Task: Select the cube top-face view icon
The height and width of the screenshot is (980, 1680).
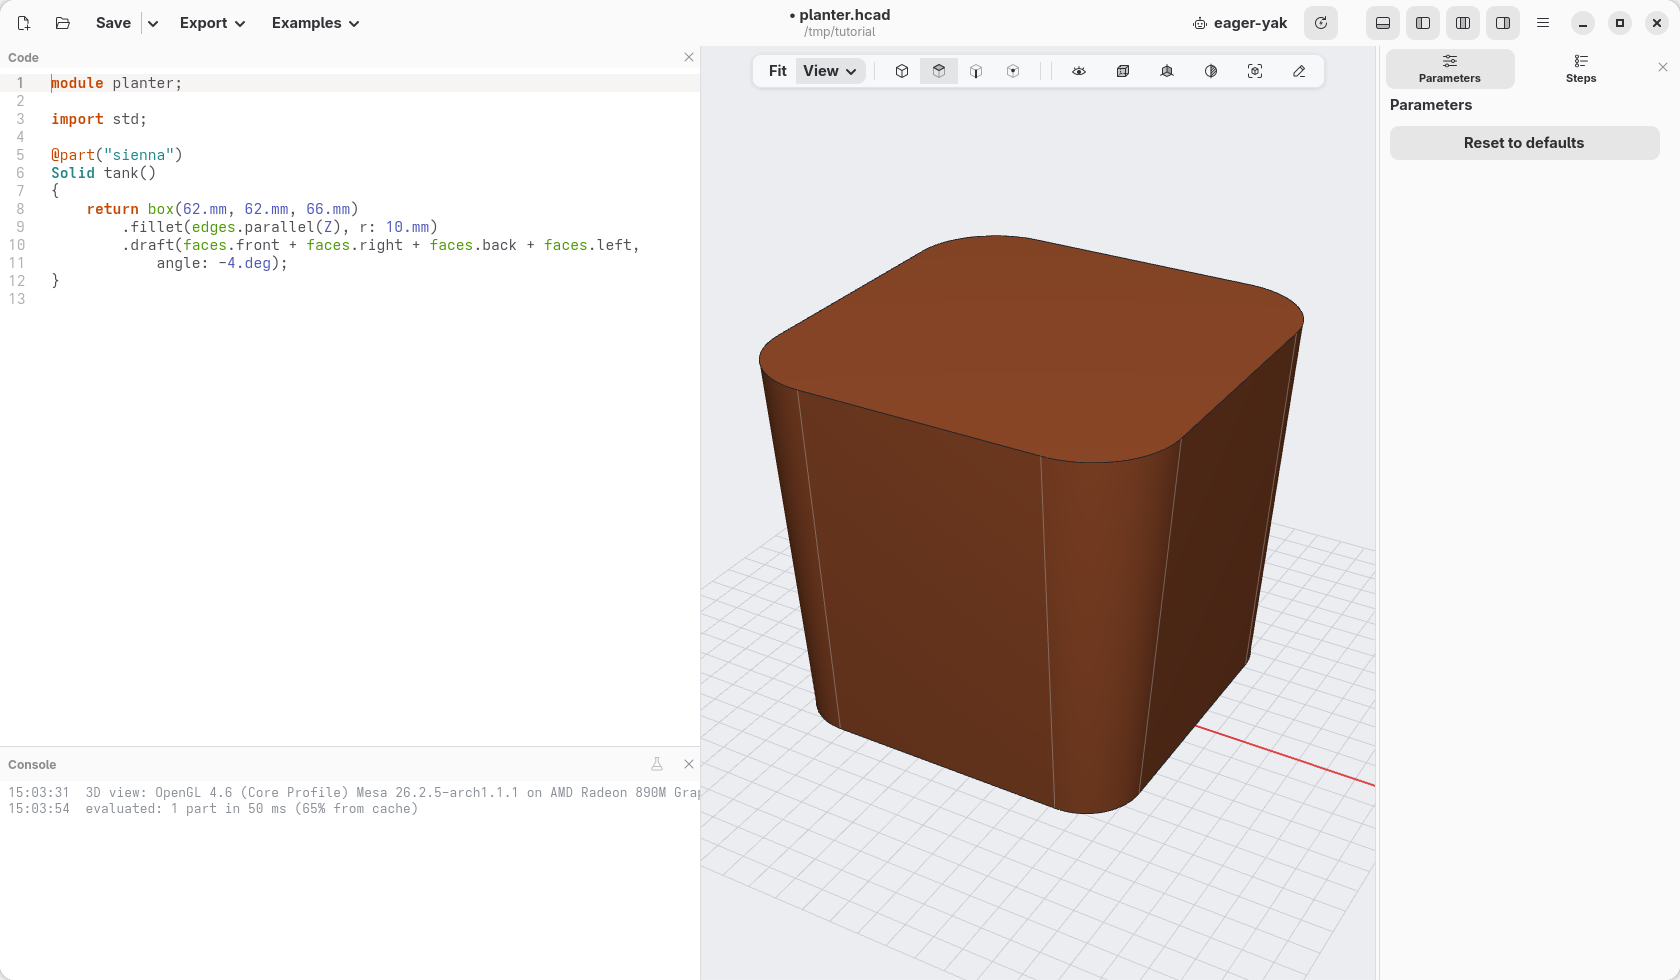Action: click(x=939, y=71)
